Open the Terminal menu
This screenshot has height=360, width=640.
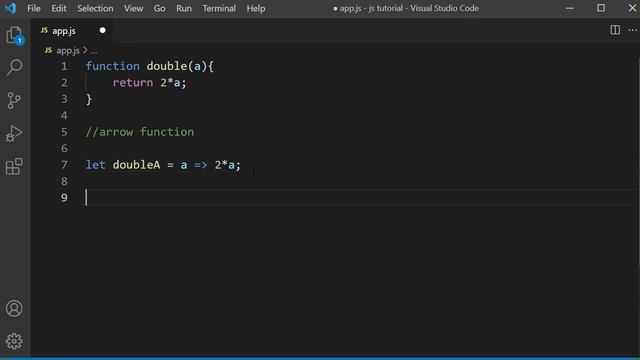click(219, 9)
